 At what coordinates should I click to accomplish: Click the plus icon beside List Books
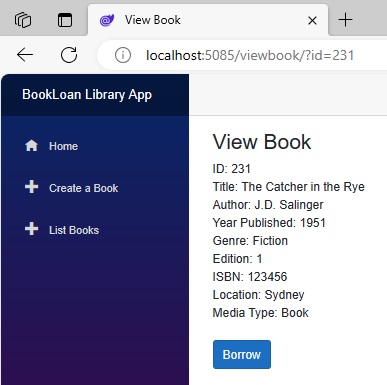[32, 229]
